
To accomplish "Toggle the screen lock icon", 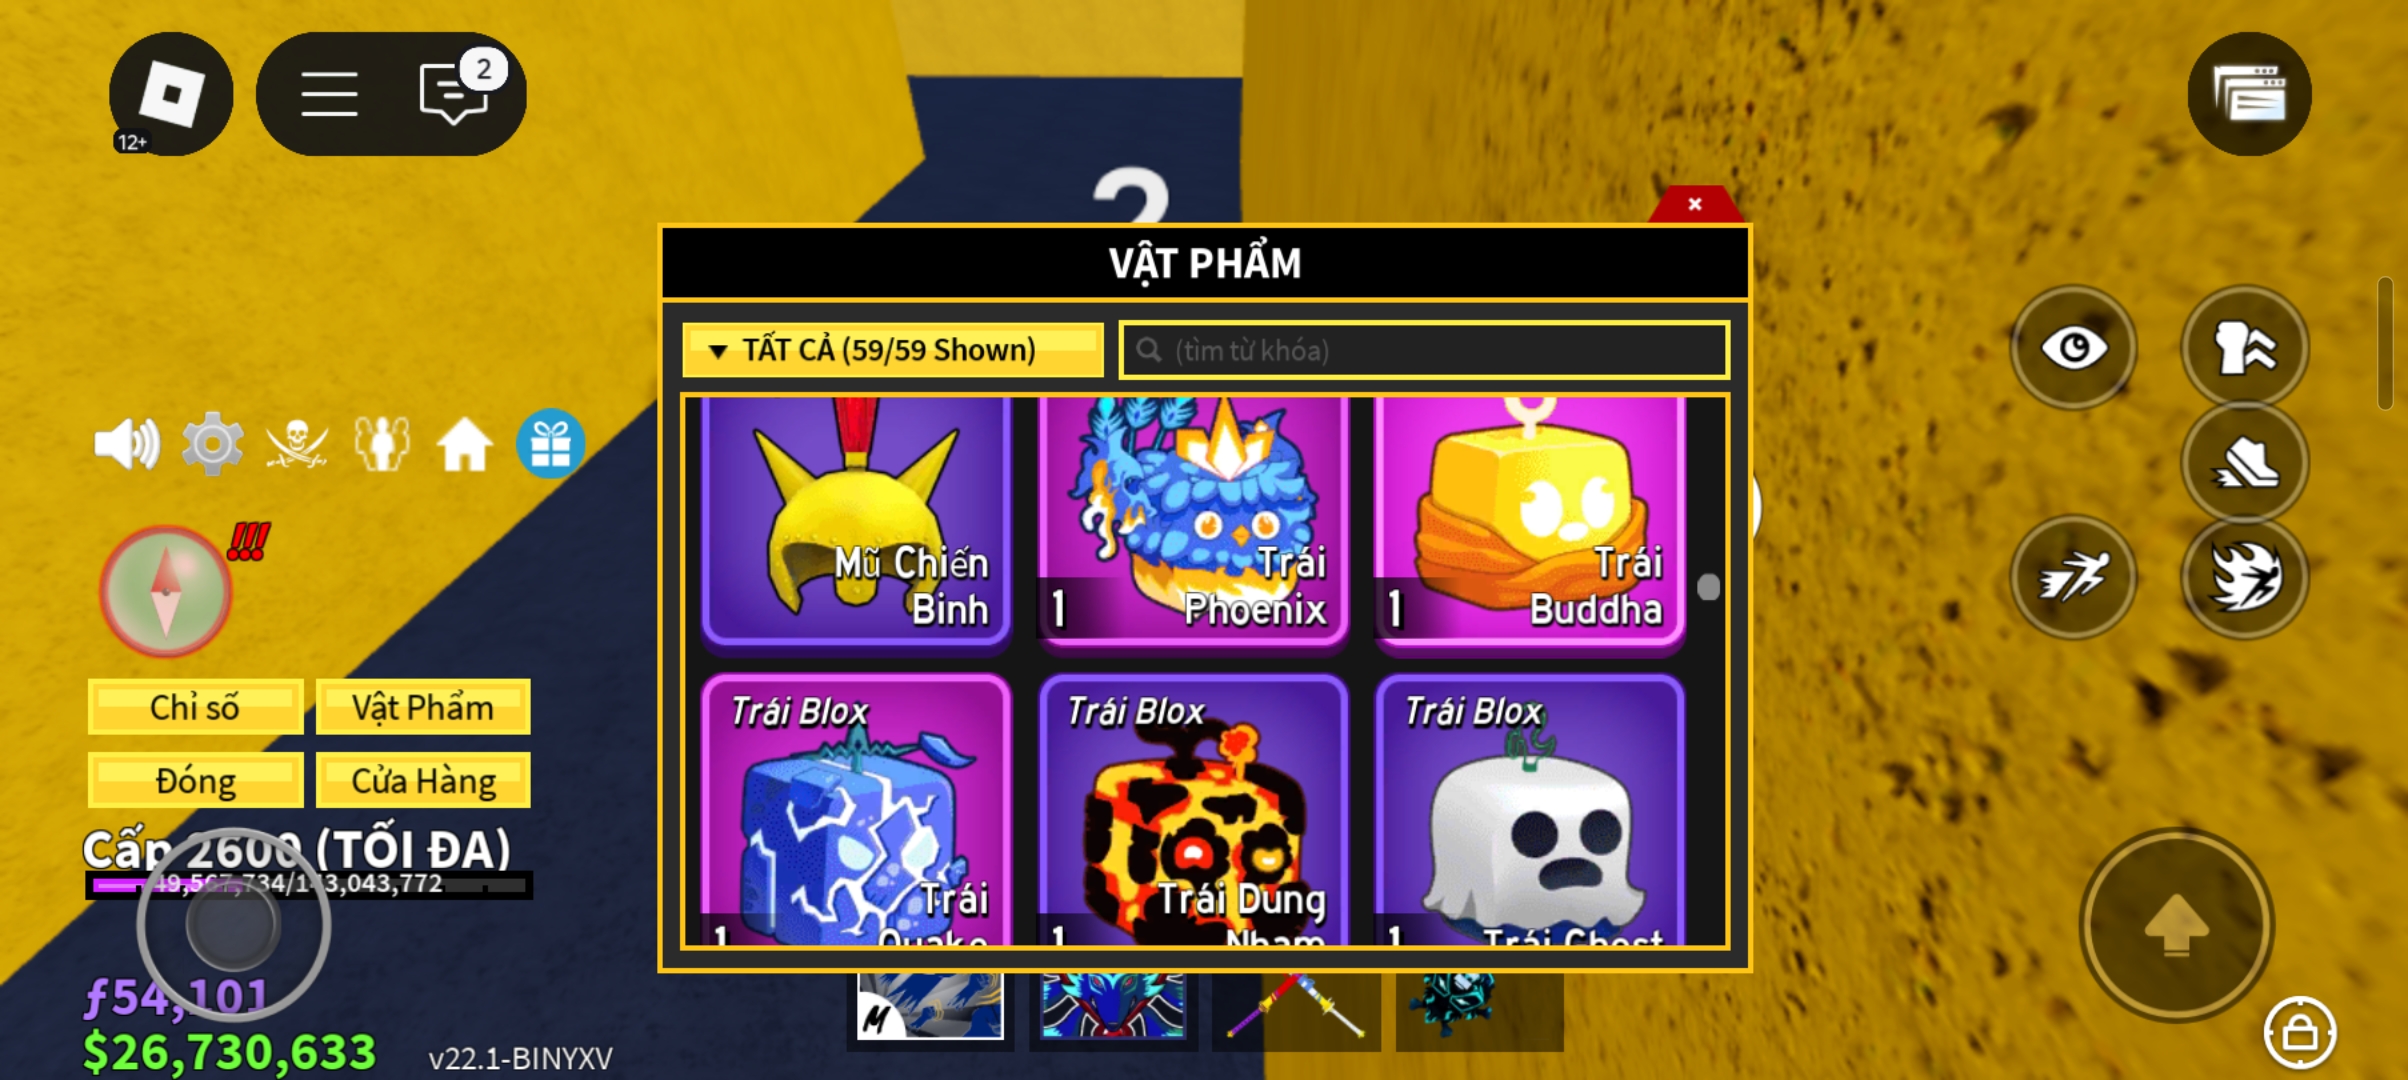I will 2300,1032.
